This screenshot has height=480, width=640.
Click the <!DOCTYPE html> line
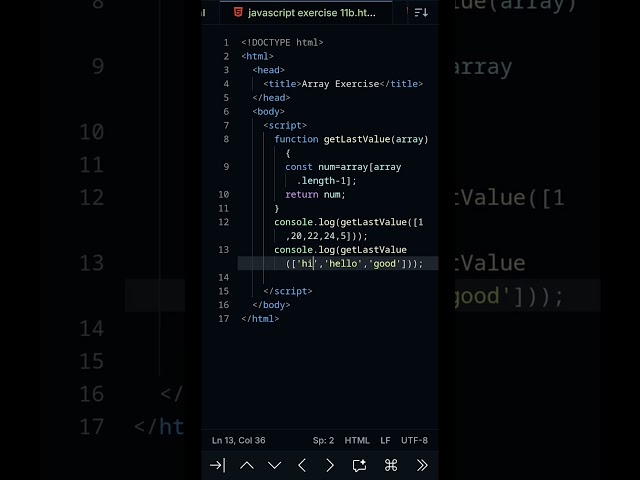tap(282, 42)
